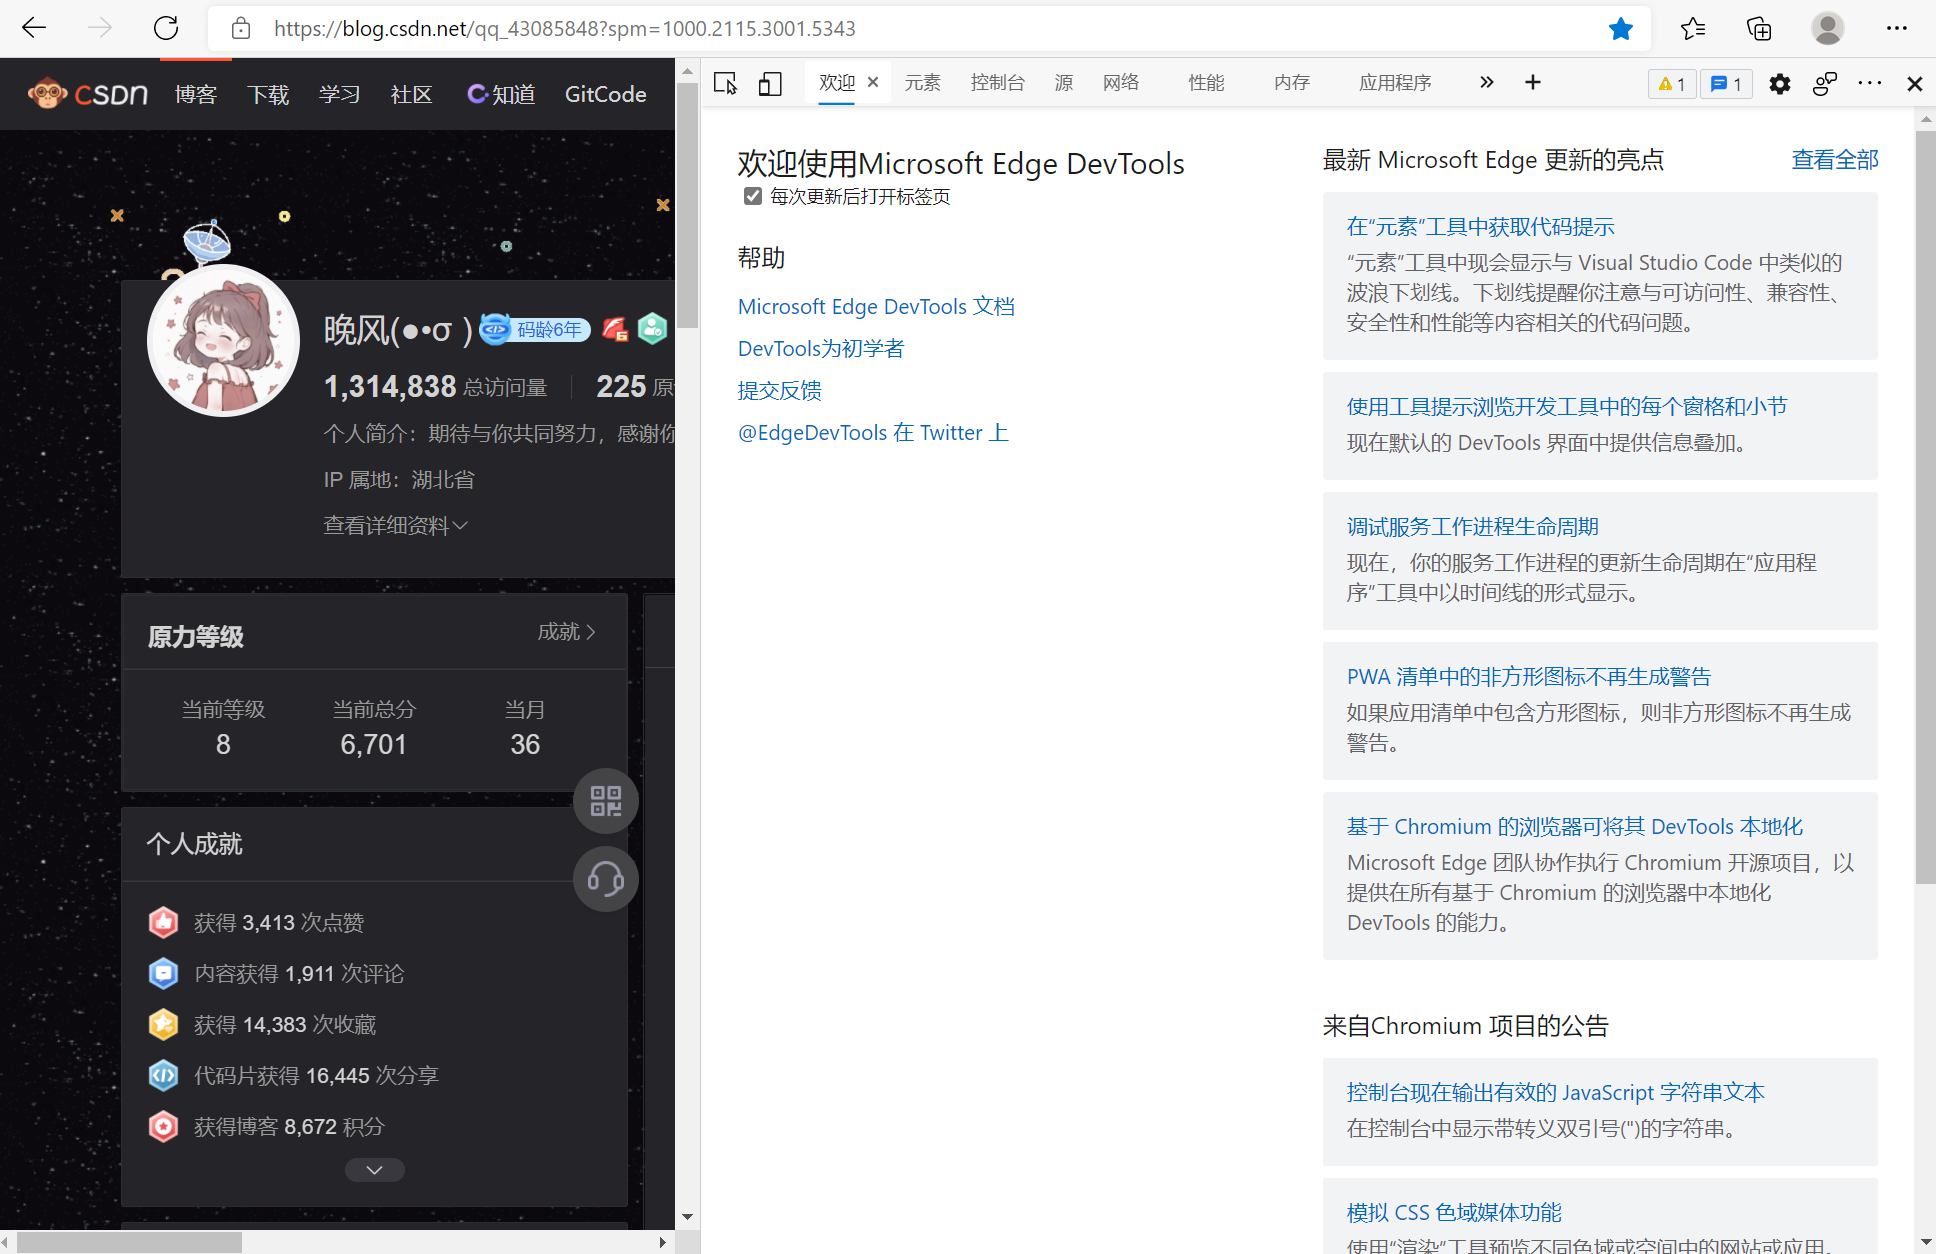Viewport: 1936px width, 1254px height.
Task: Open Microsoft Edge DevTools 文档 link
Action: (876, 307)
